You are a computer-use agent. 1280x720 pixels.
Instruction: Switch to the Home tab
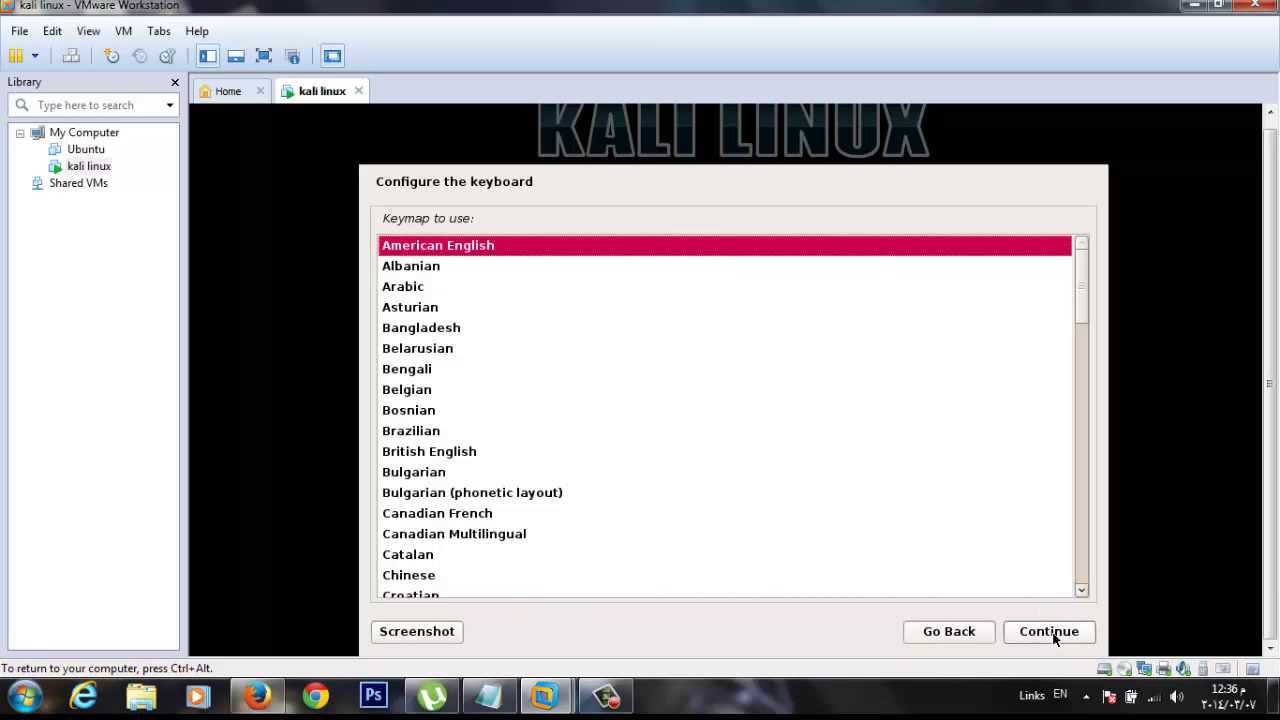tap(228, 91)
